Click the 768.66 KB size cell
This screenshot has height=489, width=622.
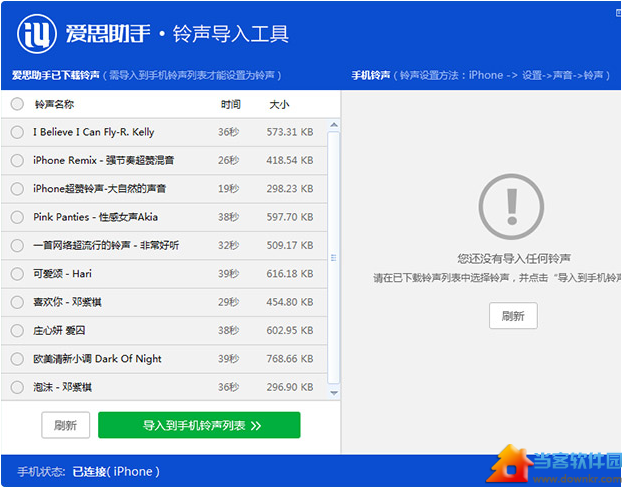pyautogui.click(x=290, y=359)
